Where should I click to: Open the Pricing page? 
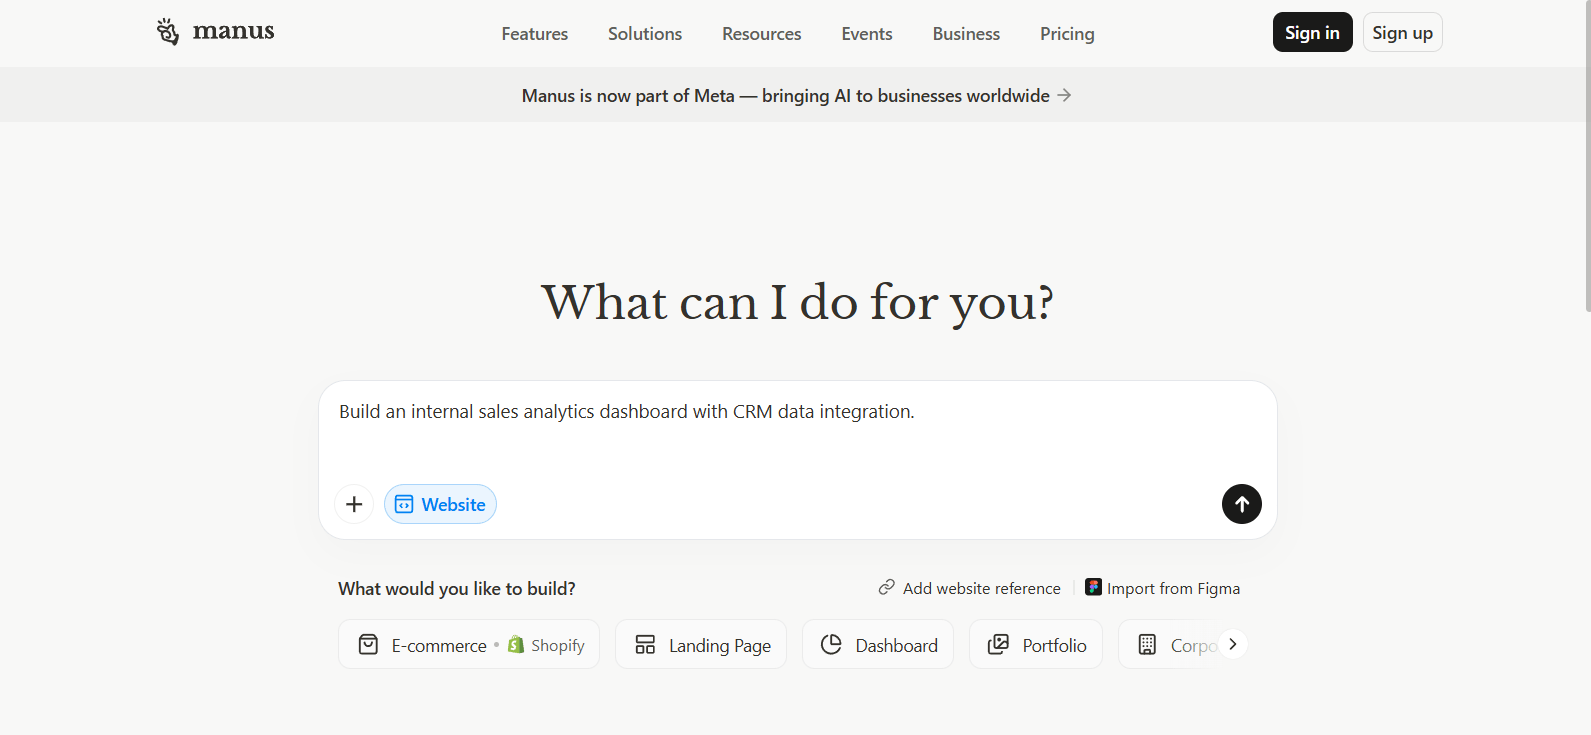click(x=1067, y=34)
